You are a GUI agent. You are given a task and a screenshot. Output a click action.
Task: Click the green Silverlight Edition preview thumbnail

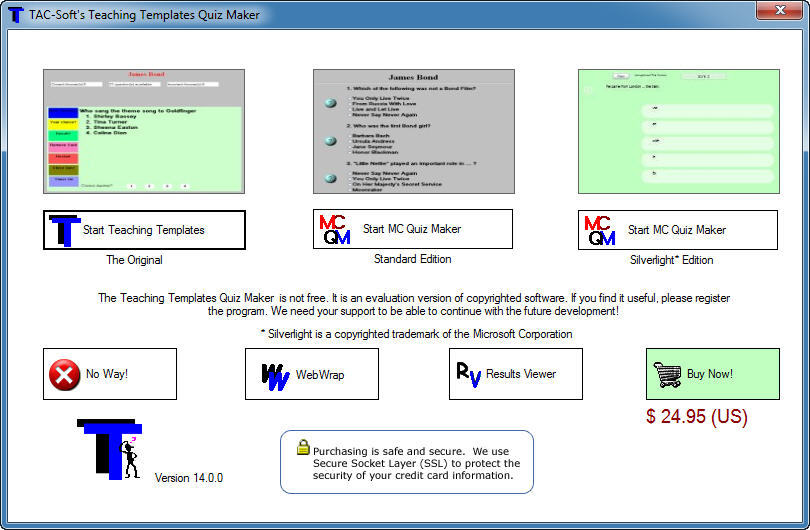click(x=679, y=132)
